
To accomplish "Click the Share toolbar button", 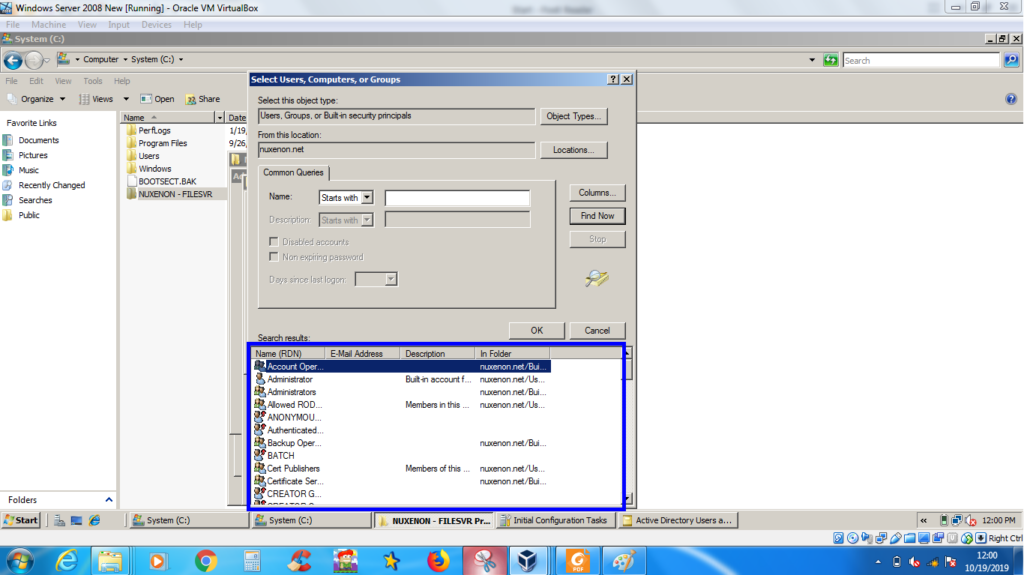I will pos(203,99).
